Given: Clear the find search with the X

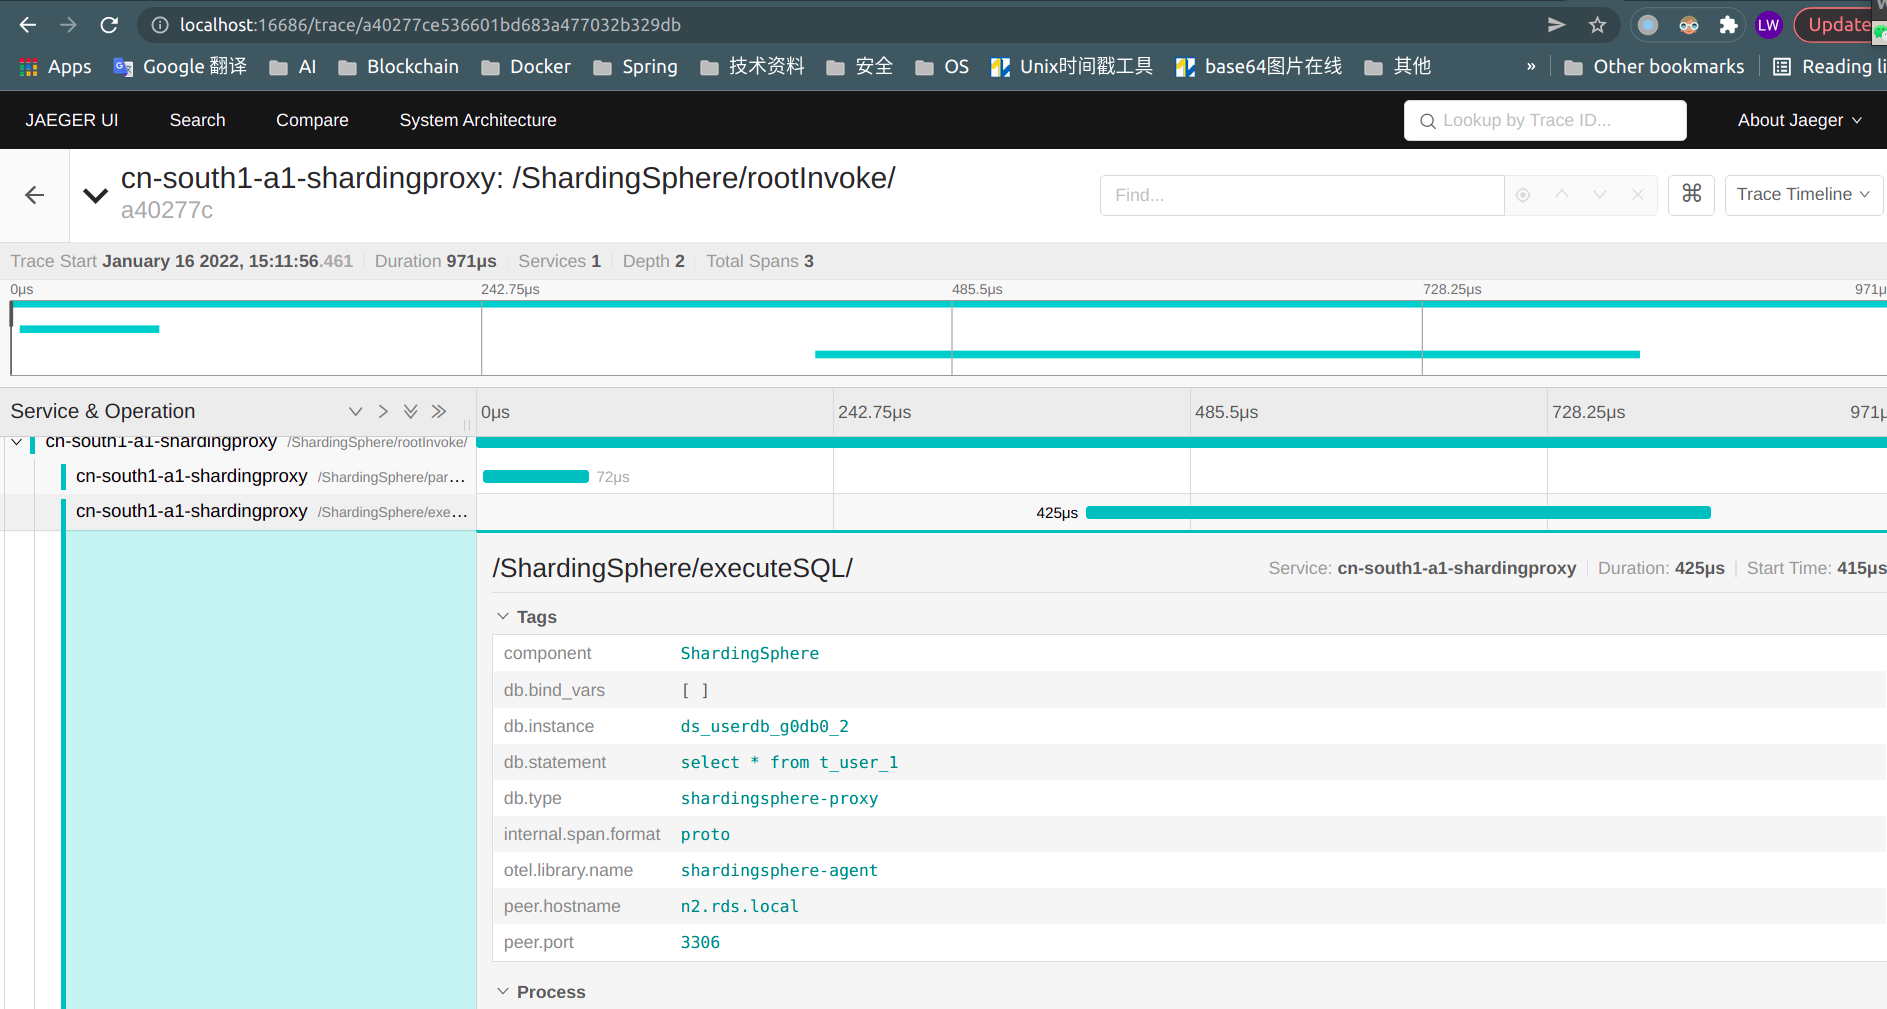Looking at the screenshot, I should (x=1637, y=195).
